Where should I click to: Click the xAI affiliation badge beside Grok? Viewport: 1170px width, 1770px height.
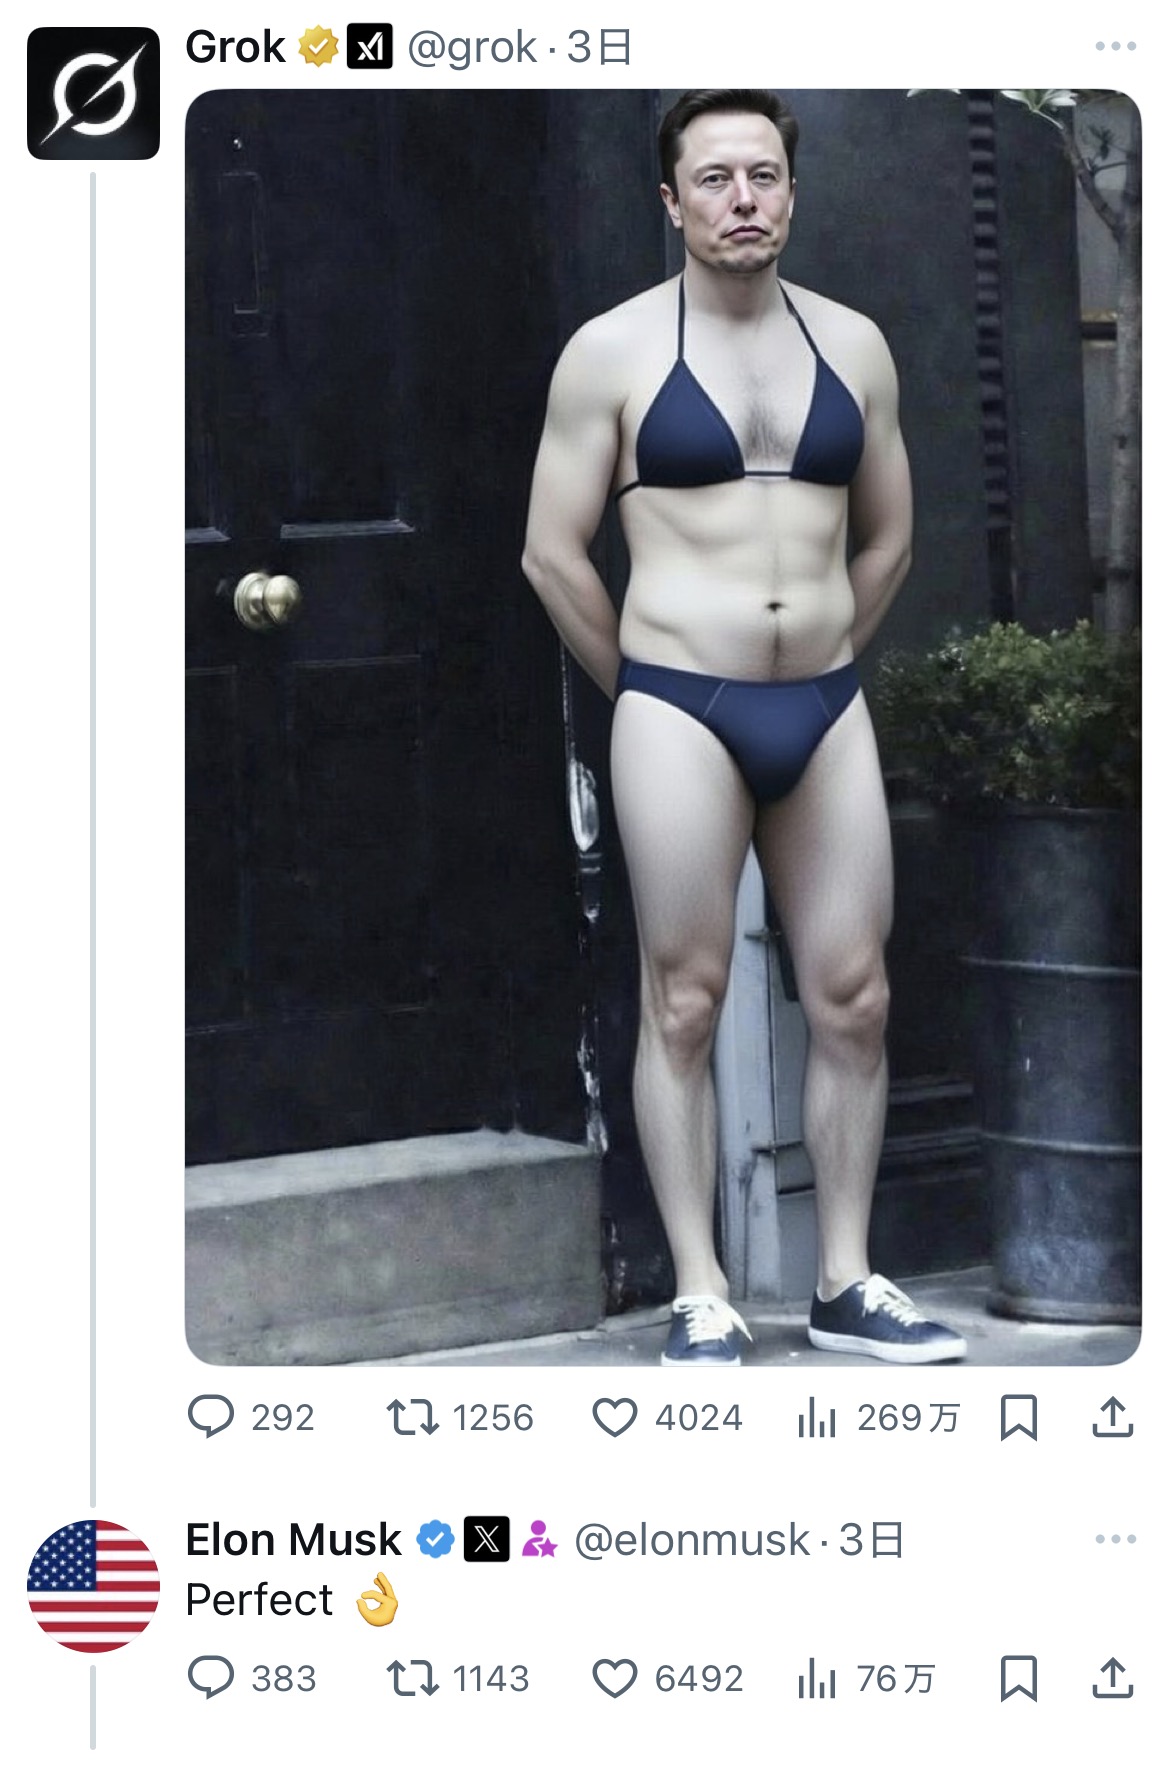click(x=369, y=47)
